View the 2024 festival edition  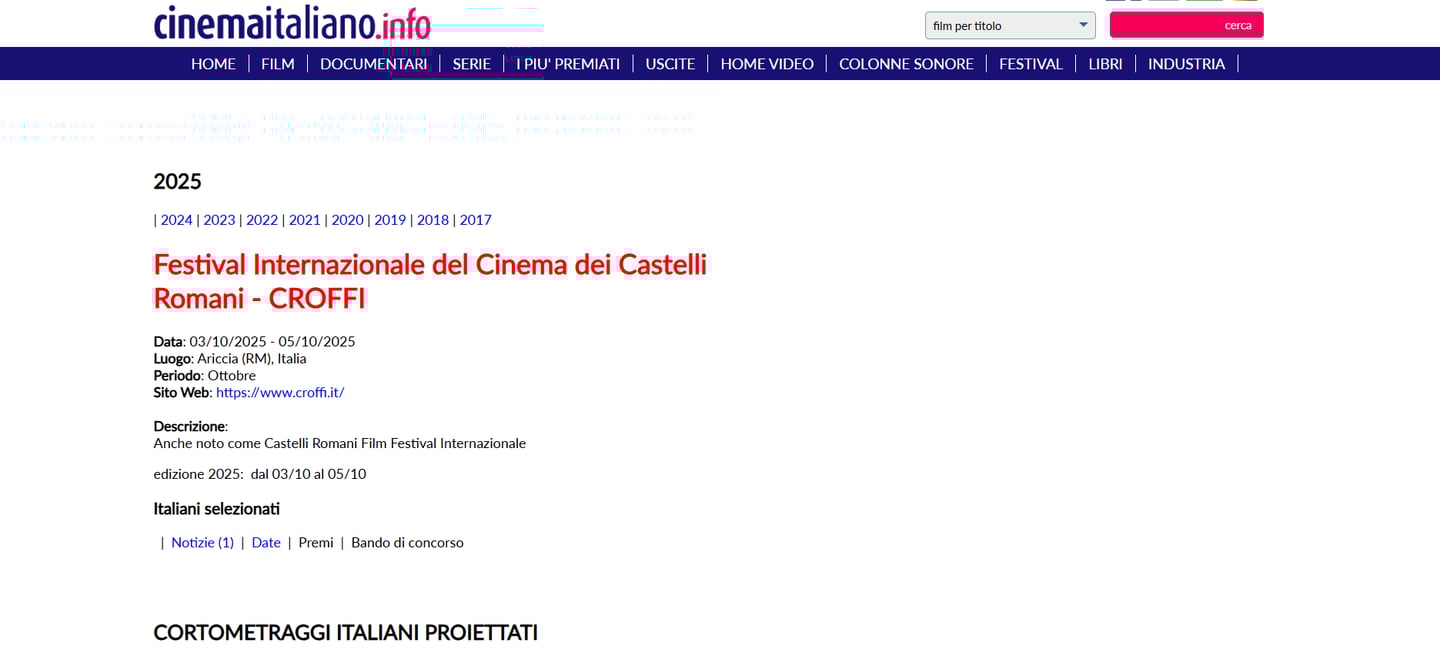click(x=177, y=220)
